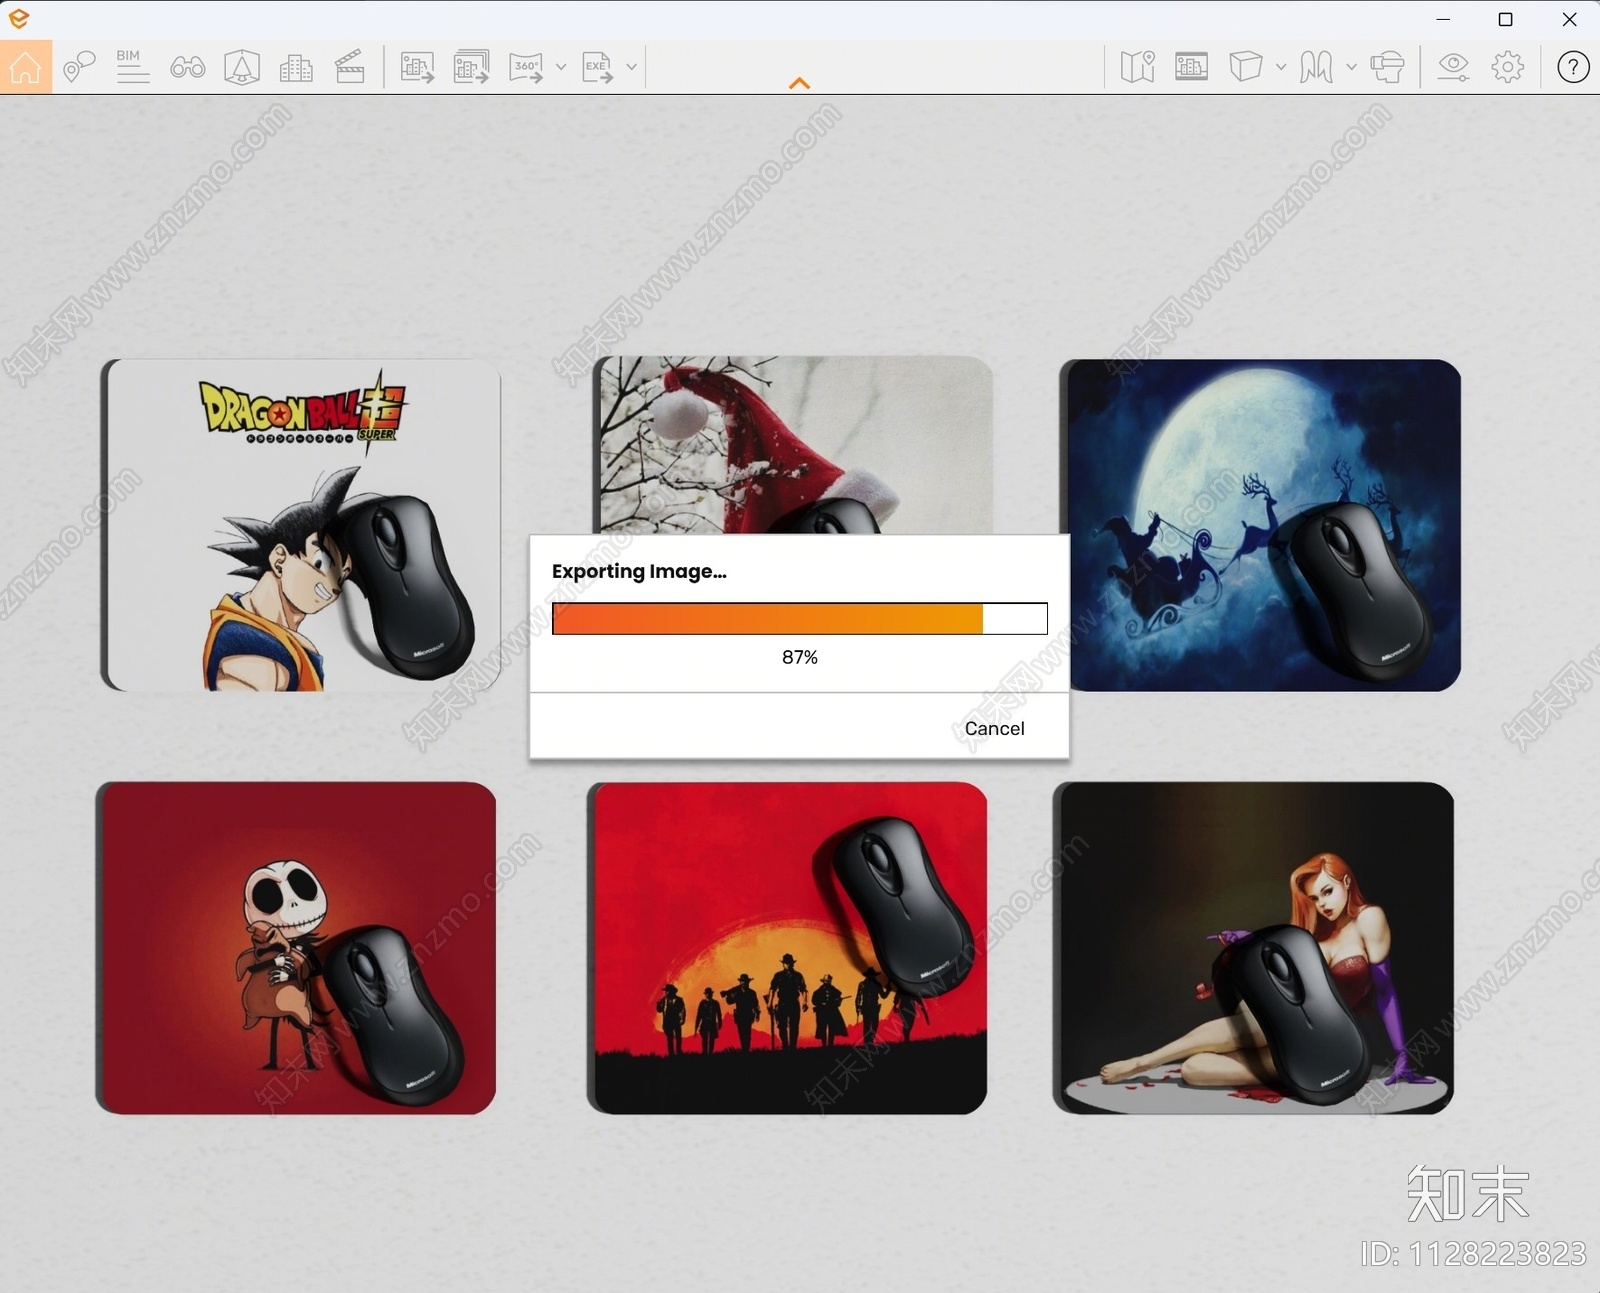Click the Santa hat mouse pad

(793, 445)
